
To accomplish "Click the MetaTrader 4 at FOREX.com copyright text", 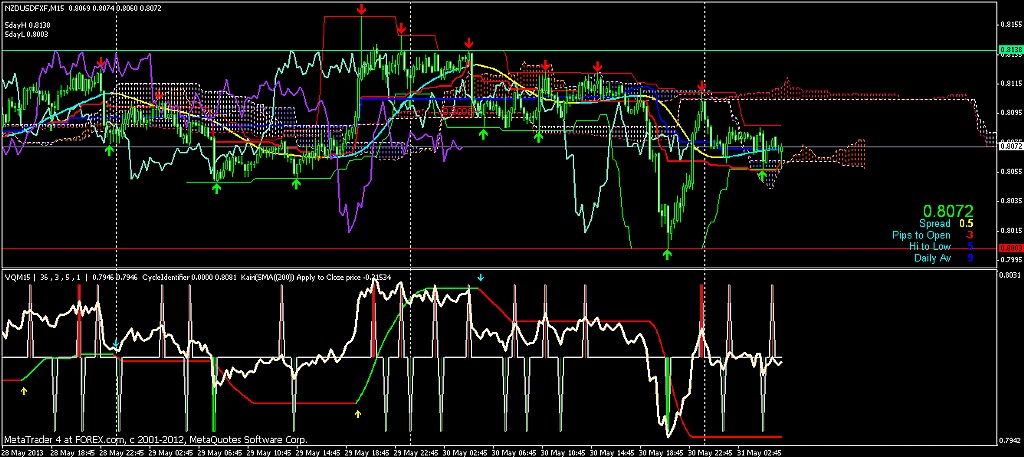I will 155,439.
